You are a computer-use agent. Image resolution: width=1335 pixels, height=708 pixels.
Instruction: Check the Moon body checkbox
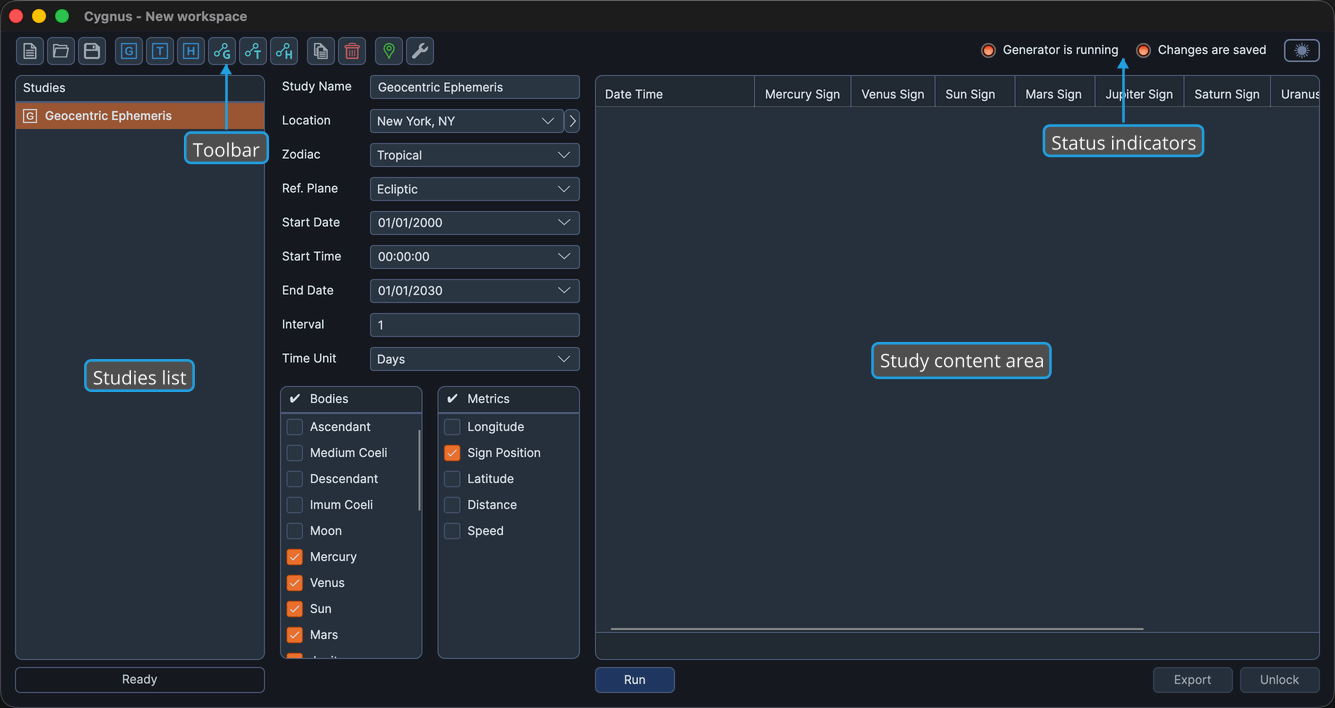click(295, 531)
